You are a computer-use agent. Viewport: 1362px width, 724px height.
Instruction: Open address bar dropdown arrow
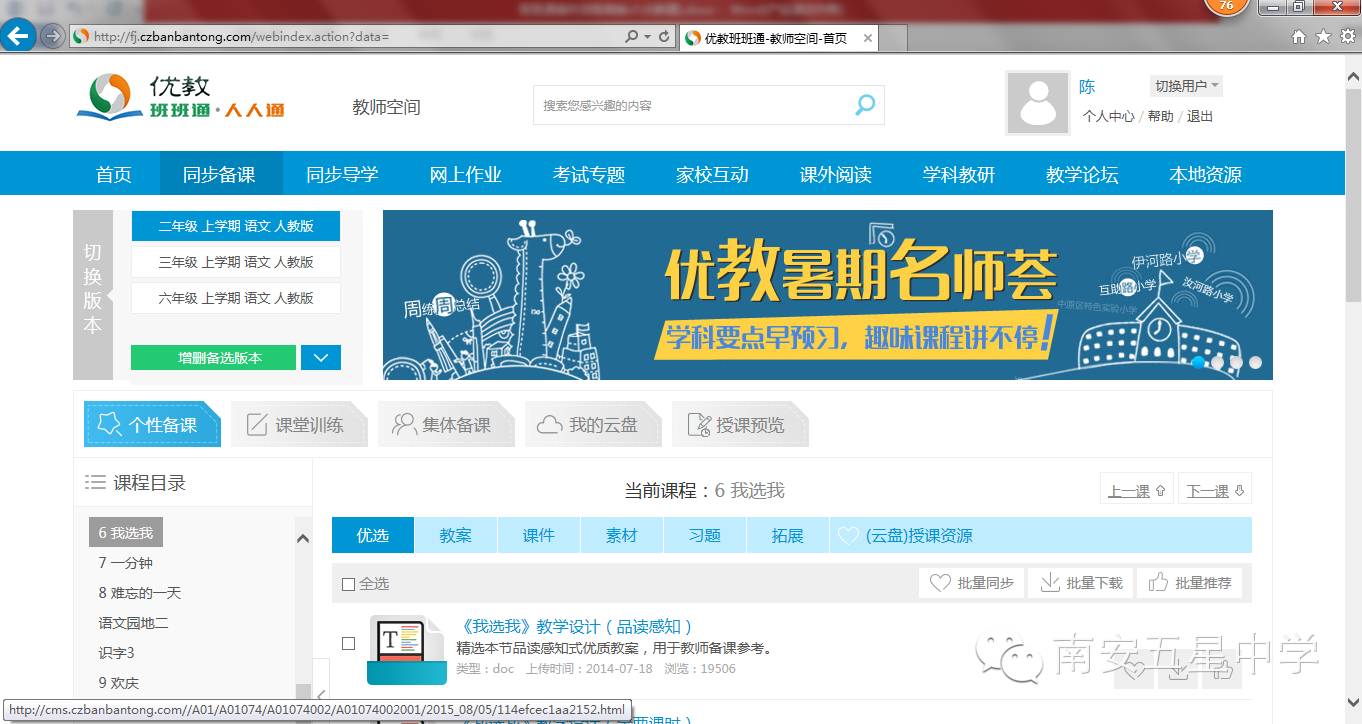648,36
